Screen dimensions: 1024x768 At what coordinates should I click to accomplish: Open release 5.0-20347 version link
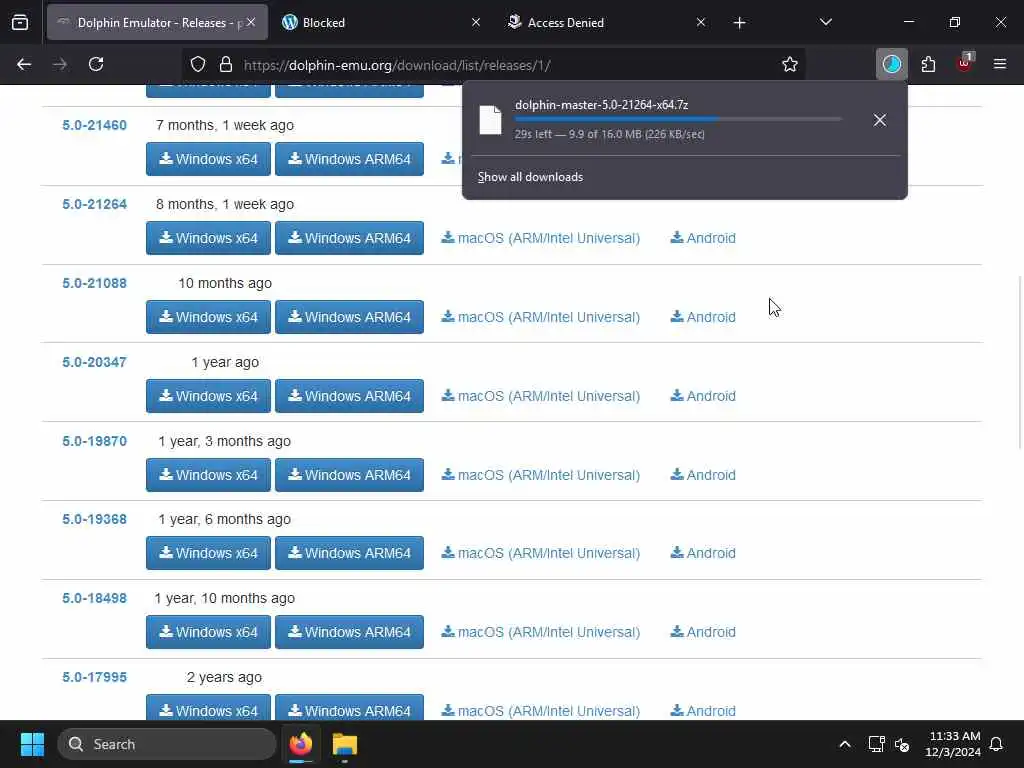click(x=94, y=362)
